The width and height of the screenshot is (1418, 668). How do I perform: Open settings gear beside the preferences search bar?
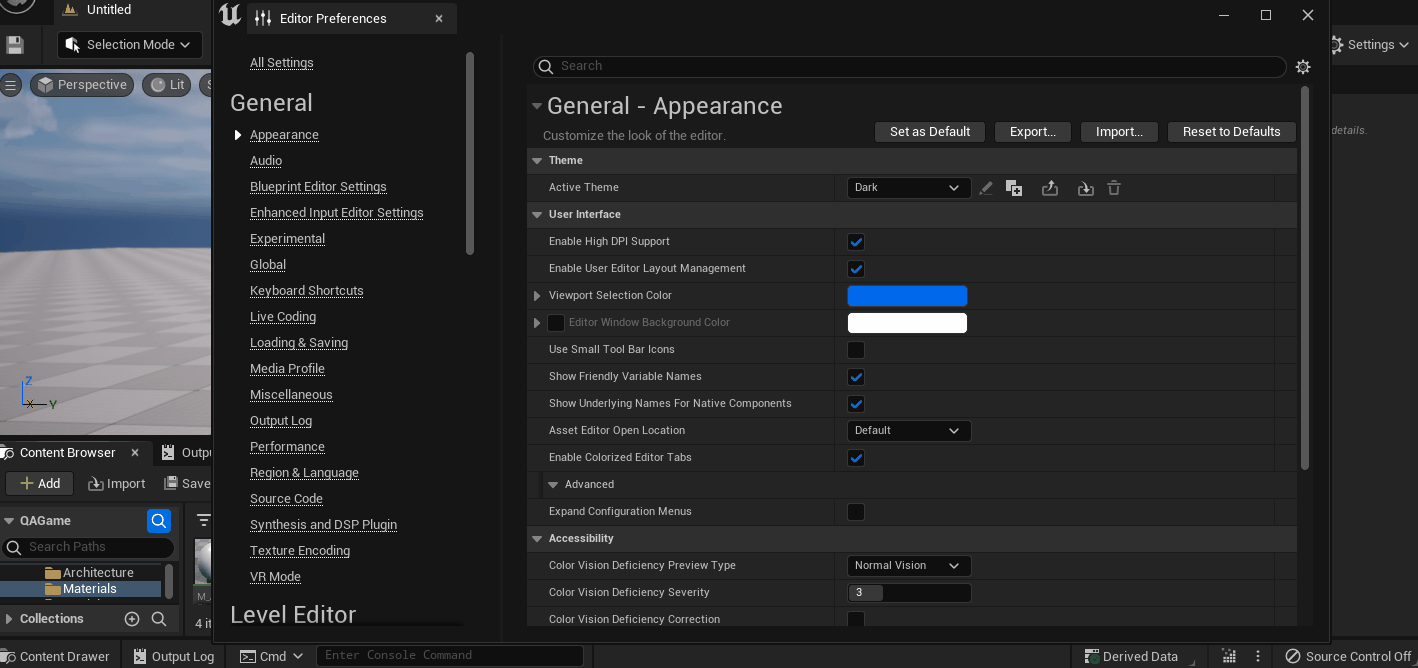tap(1303, 66)
